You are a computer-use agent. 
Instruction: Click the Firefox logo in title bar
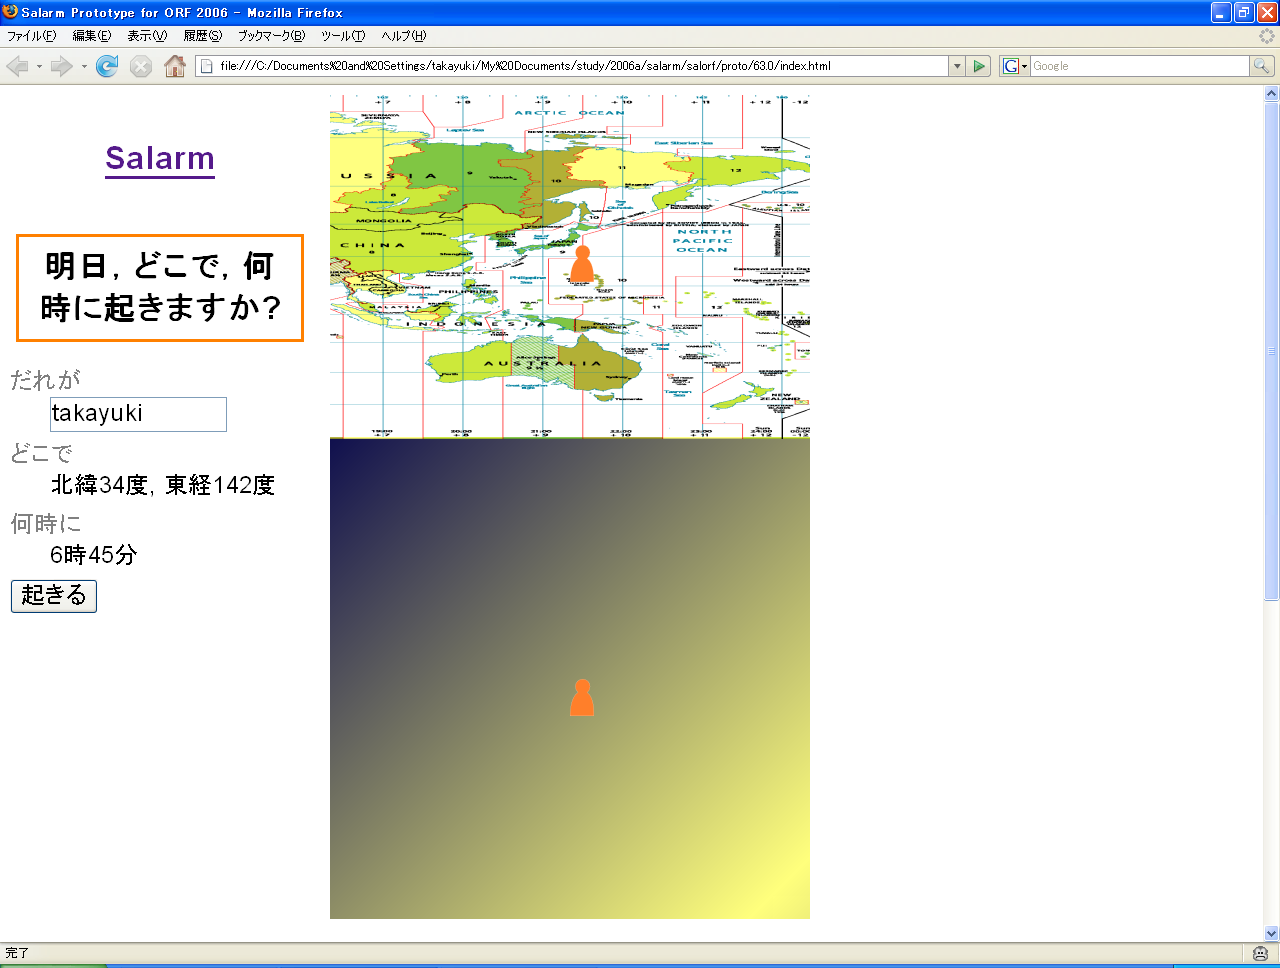click(x=10, y=12)
